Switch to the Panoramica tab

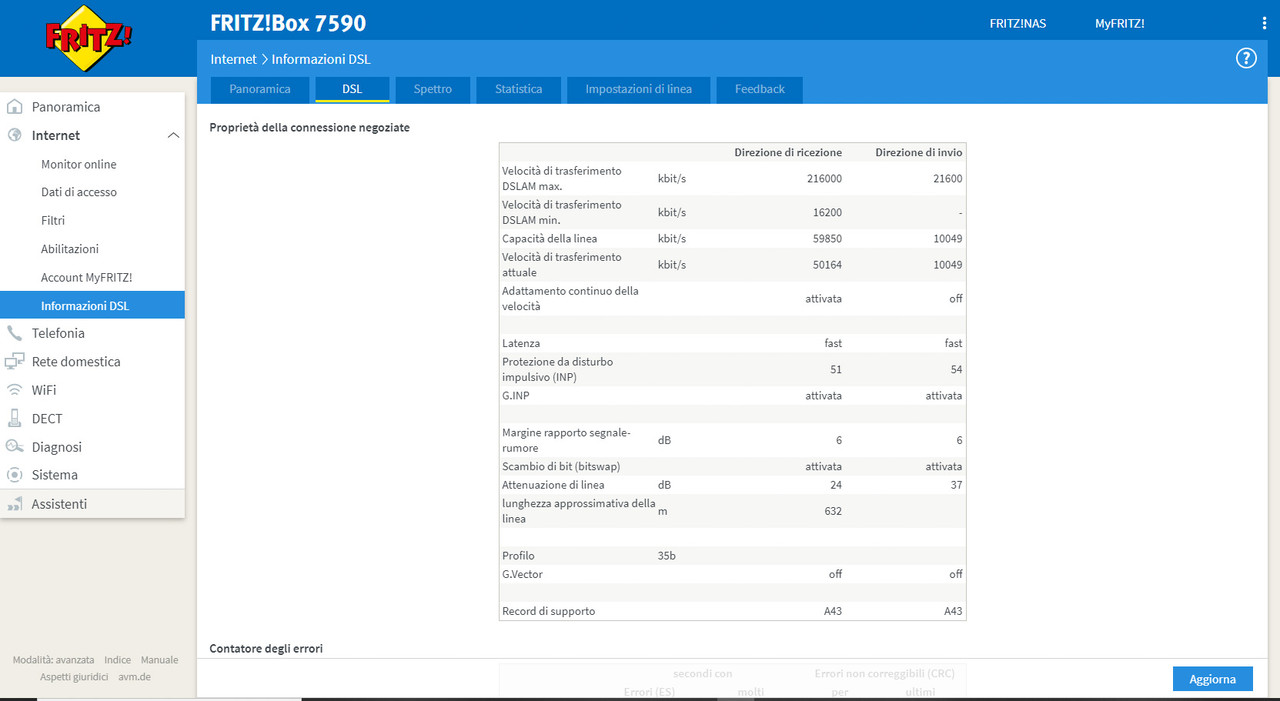[260, 89]
